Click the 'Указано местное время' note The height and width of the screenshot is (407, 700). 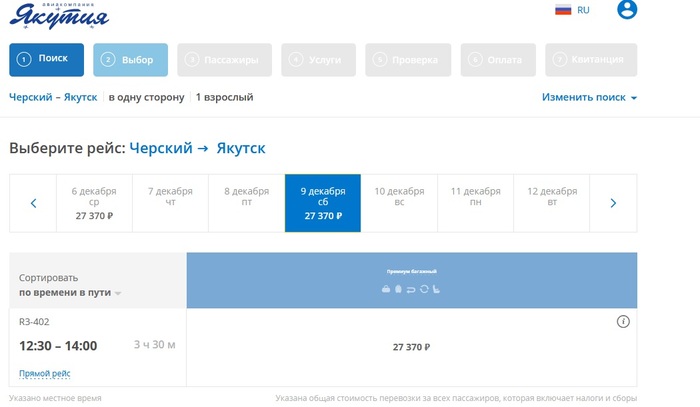click(x=55, y=398)
